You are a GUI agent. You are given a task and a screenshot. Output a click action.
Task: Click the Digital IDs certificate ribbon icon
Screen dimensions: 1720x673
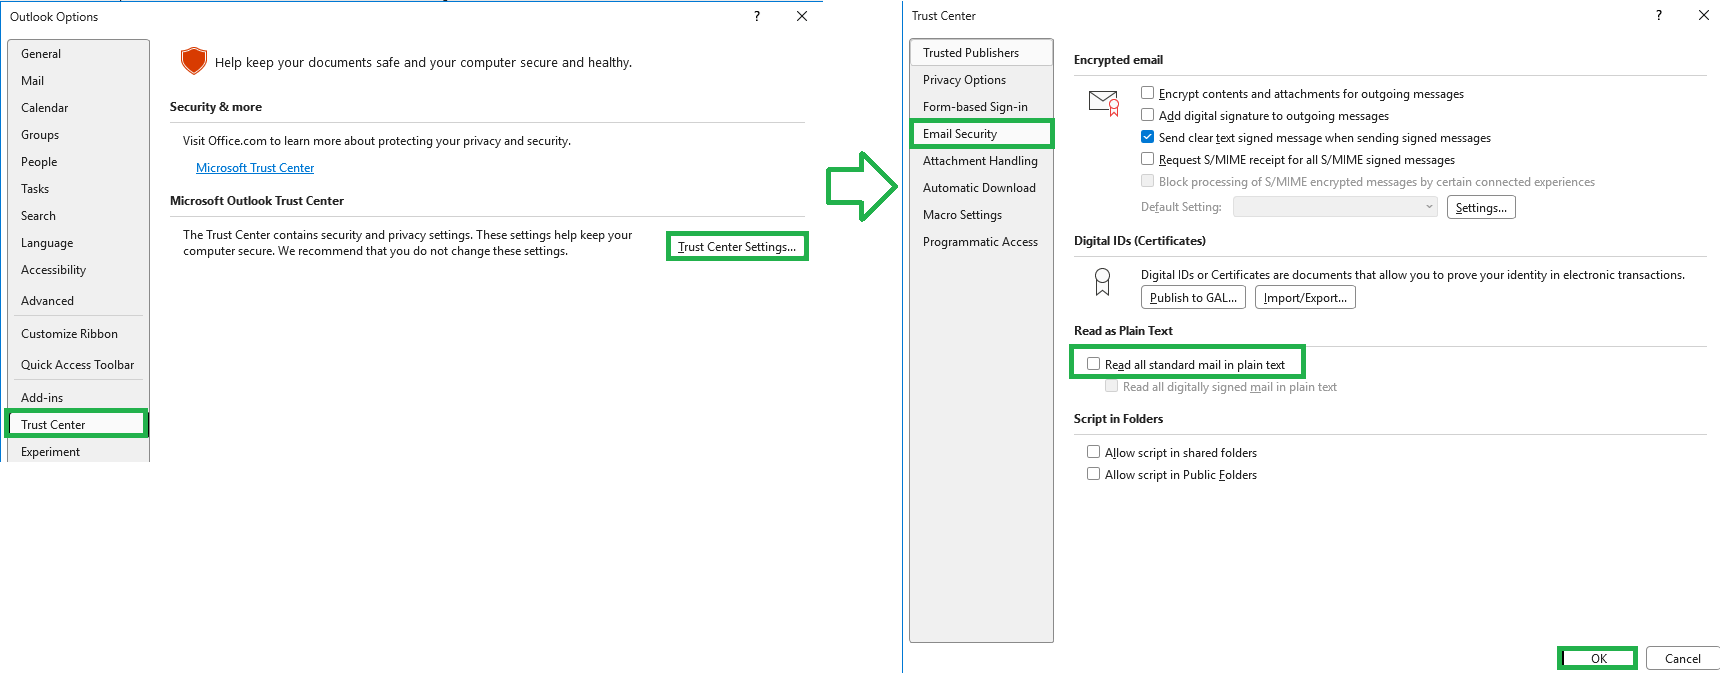pos(1102,282)
